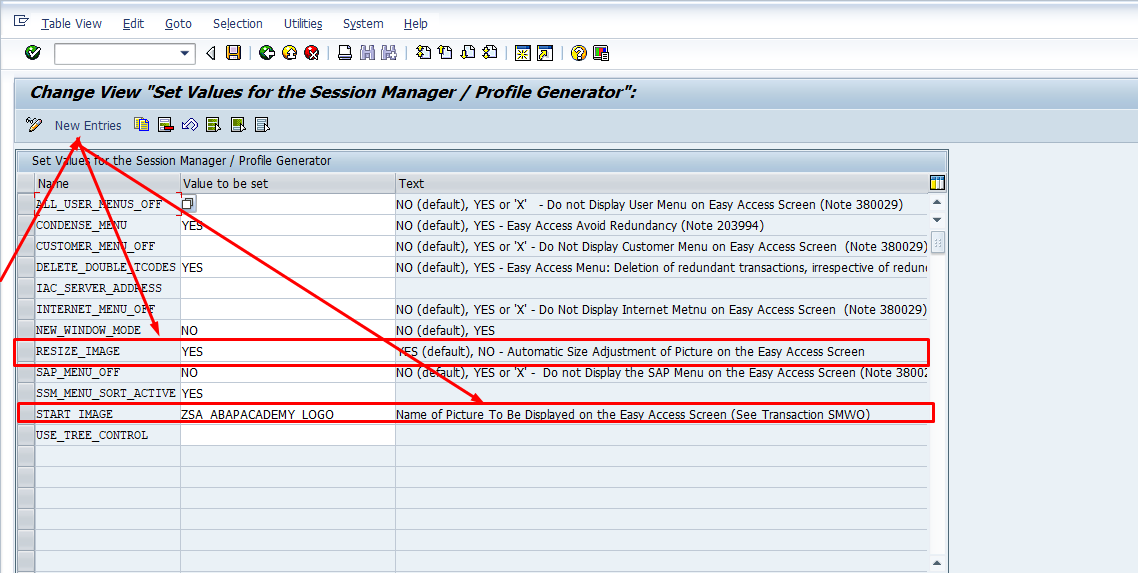Viewport: 1138px width, 573px height.
Task: Cancel with the red X icon
Action: point(312,53)
